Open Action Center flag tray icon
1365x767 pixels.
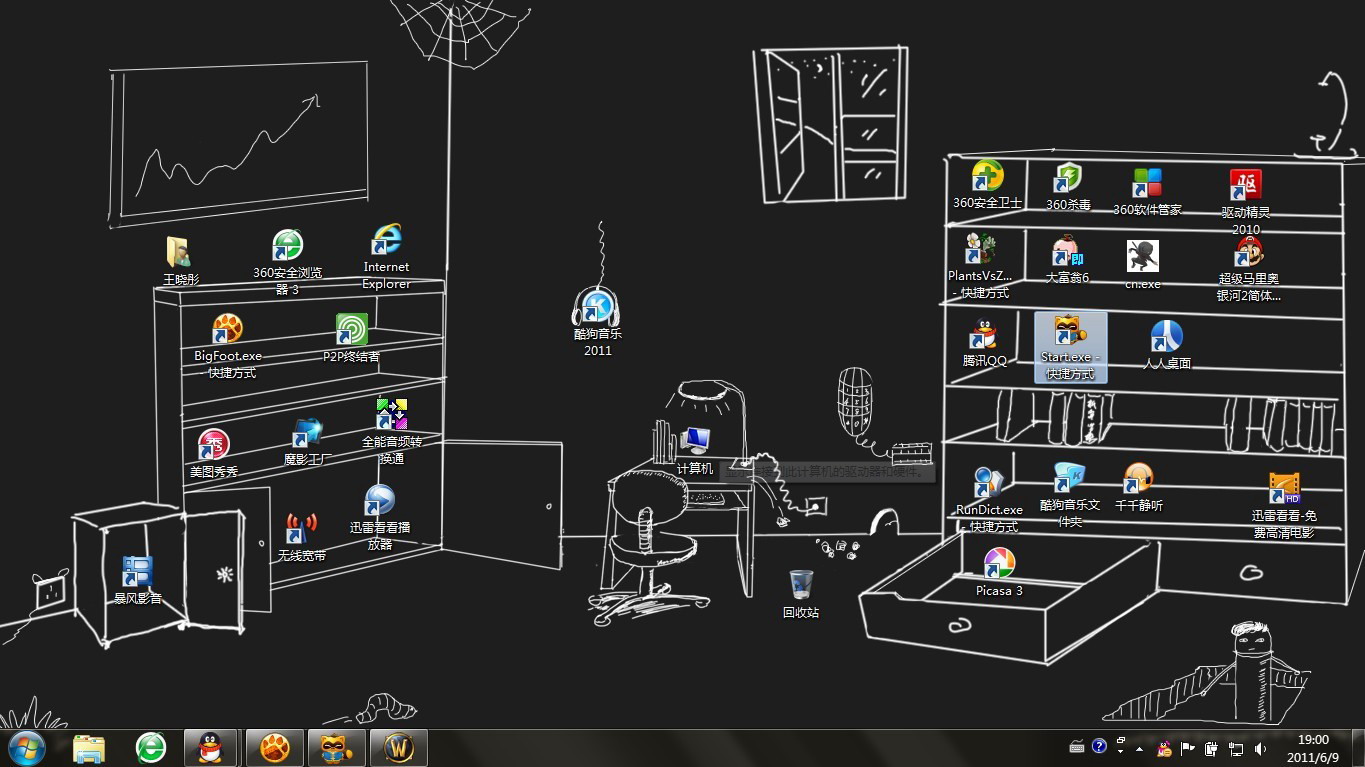tap(1188, 748)
